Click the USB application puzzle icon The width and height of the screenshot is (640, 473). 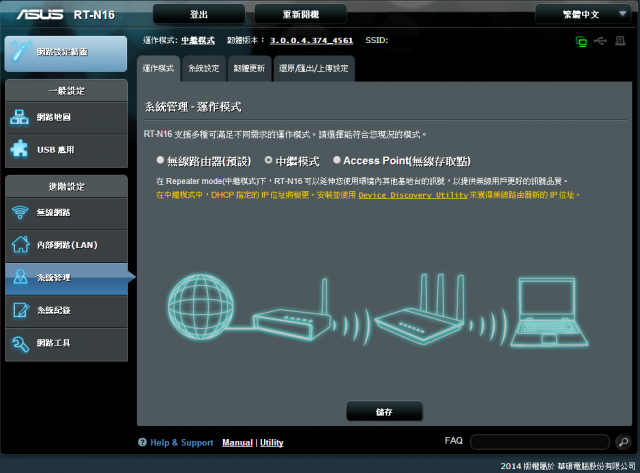click(x=19, y=149)
